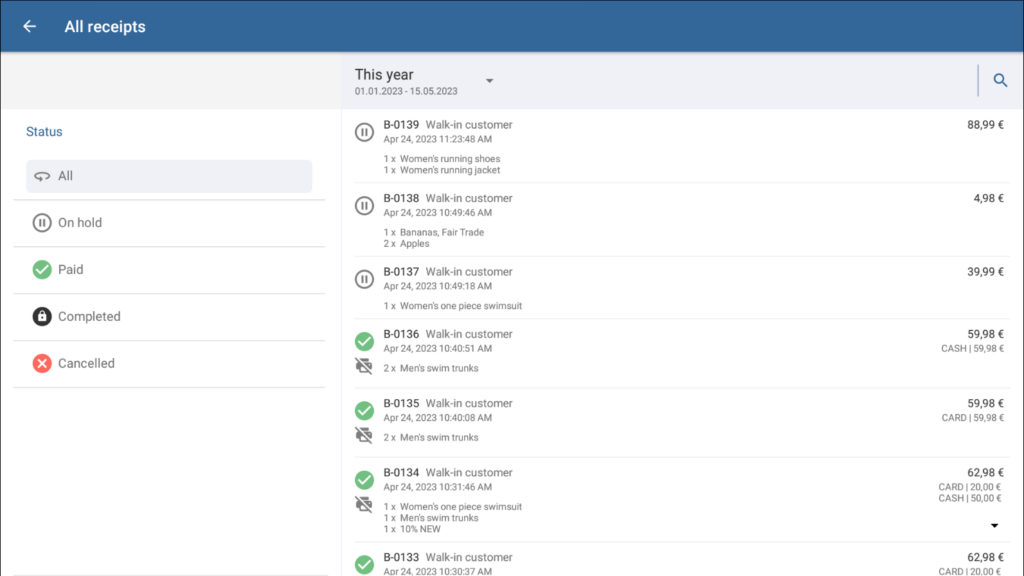Expand payment details arrow on receipt B-0134
Image resolution: width=1024 pixels, height=576 pixels.
(994, 525)
